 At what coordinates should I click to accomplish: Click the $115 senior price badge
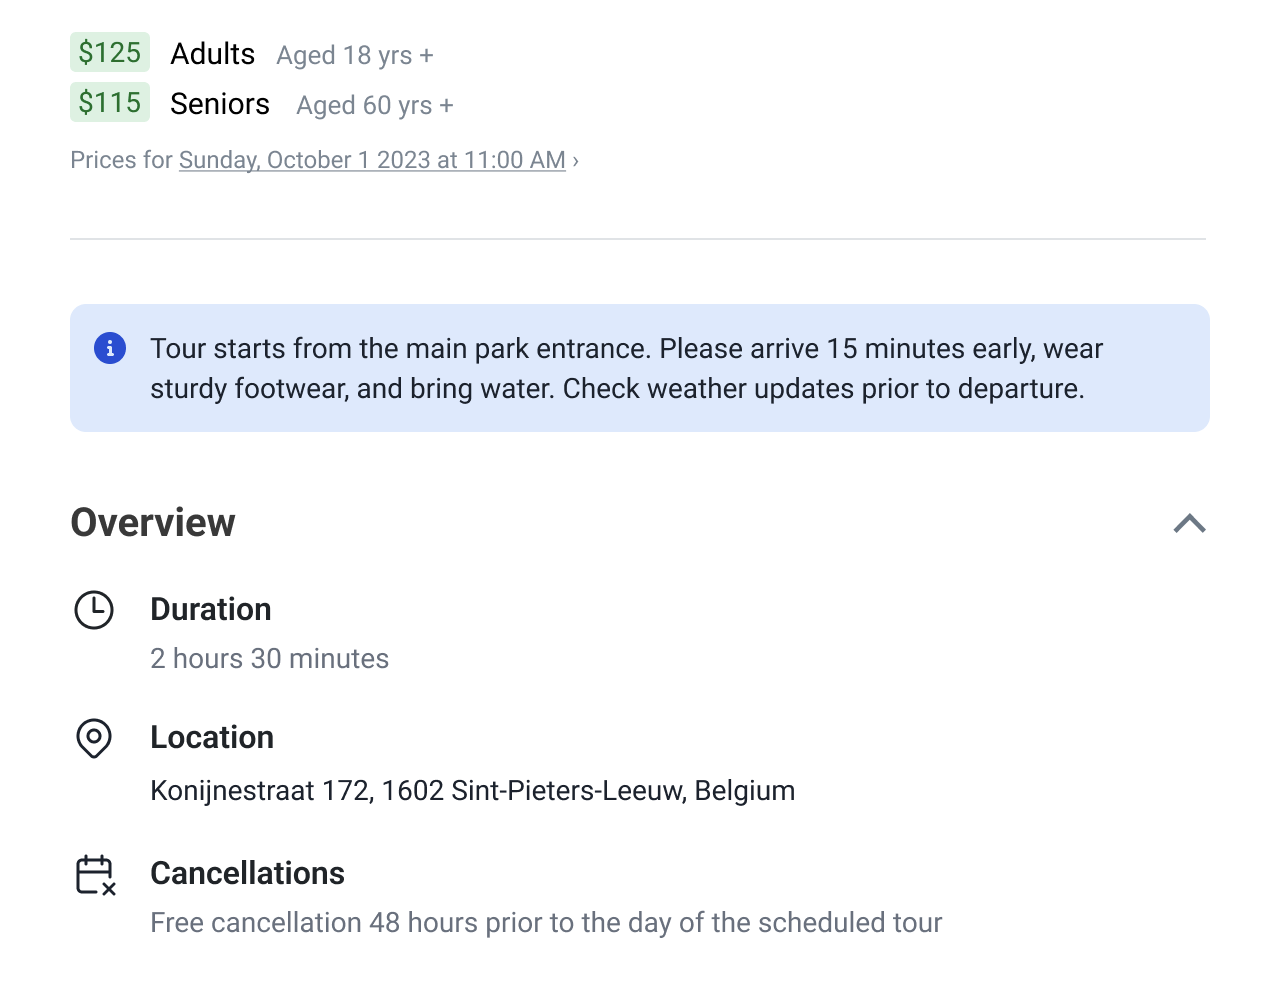[x=110, y=103]
